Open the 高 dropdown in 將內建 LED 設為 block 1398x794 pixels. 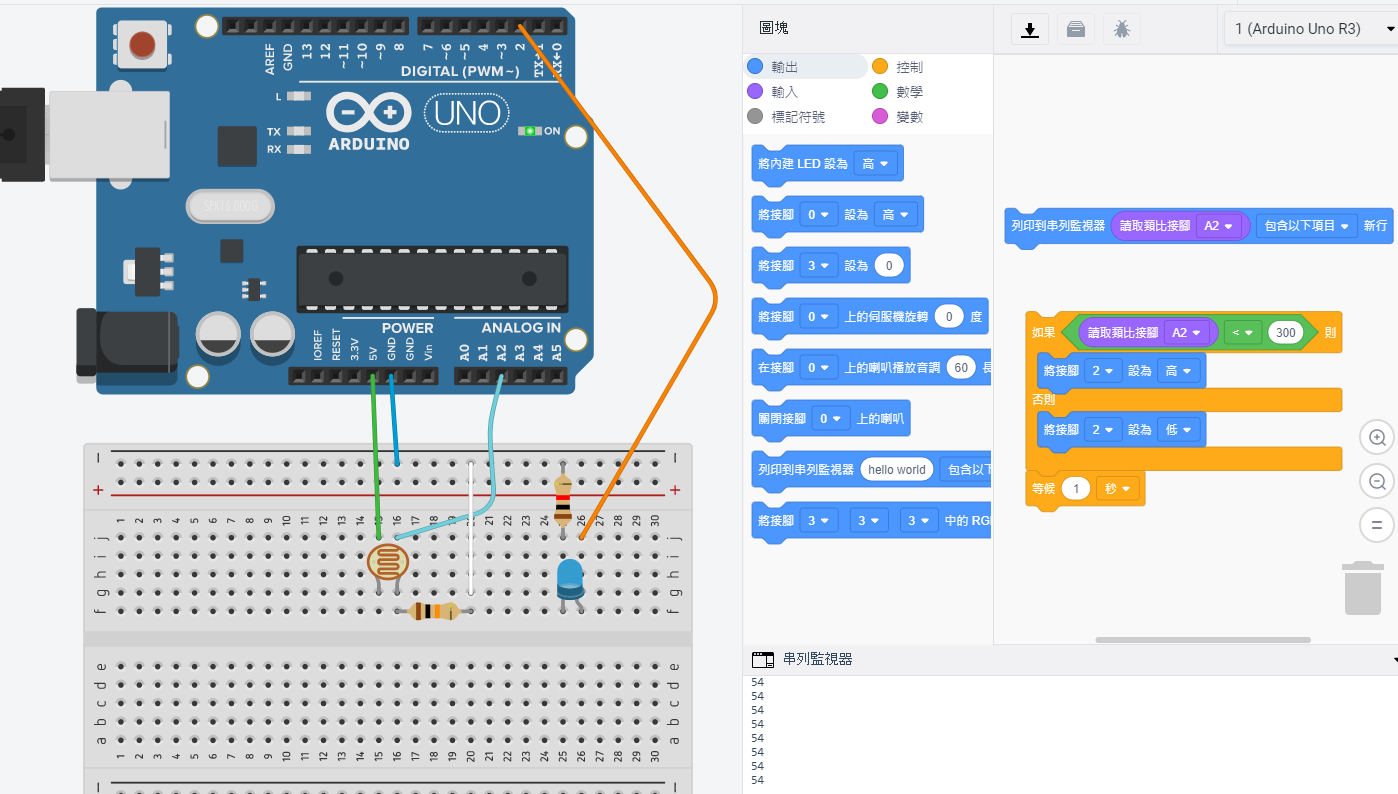[876, 163]
